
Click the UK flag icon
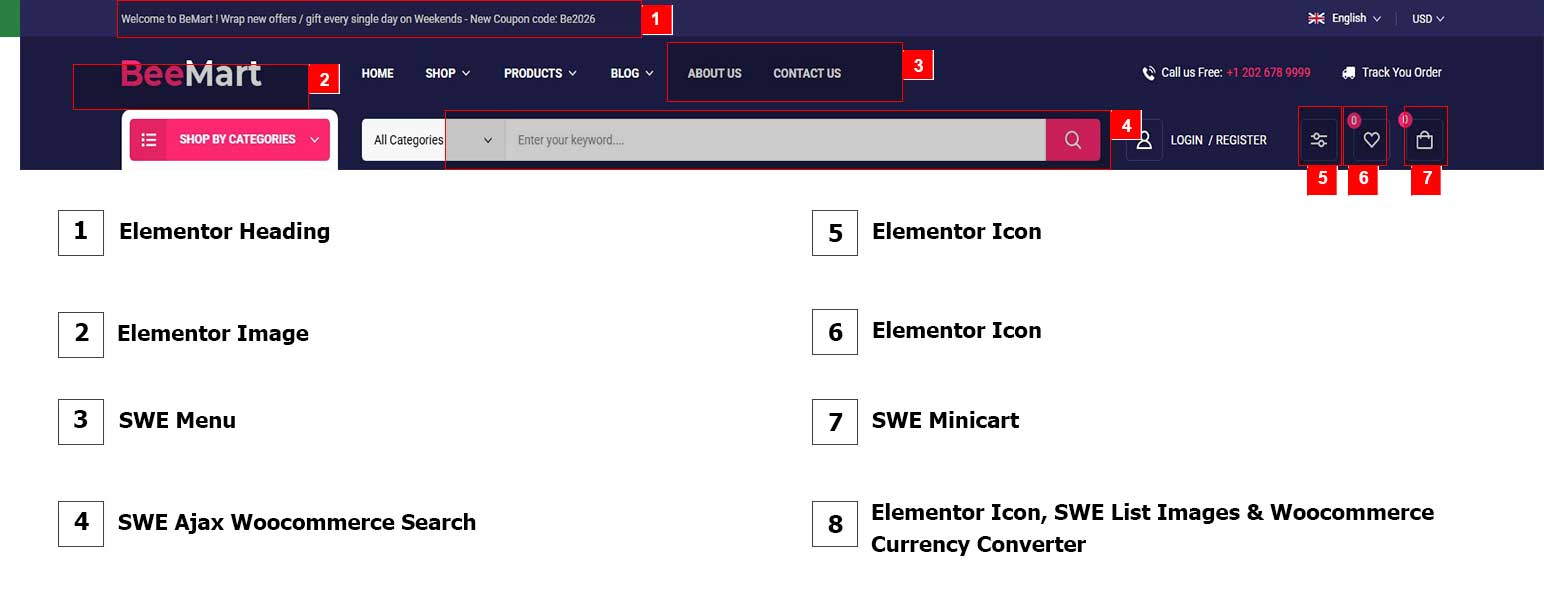click(x=1317, y=18)
